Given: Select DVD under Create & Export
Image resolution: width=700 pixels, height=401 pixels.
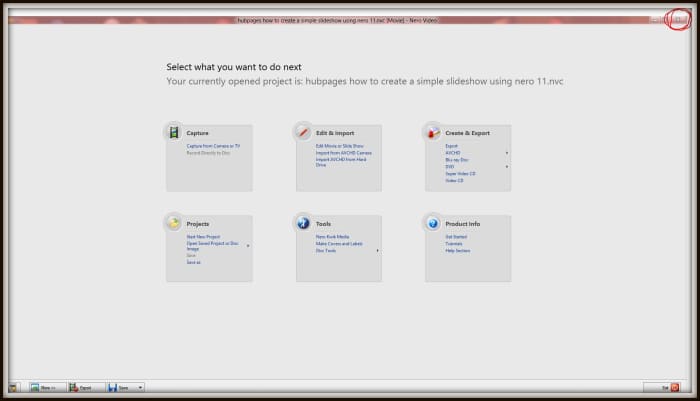Looking at the screenshot, I should 450,167.
